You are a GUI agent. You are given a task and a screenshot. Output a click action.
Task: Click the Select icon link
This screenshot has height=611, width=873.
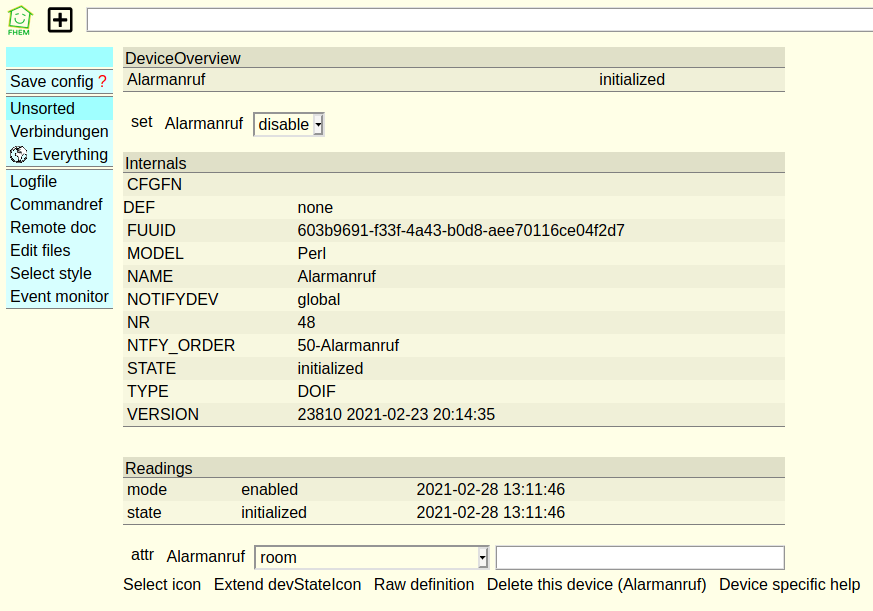pos(162,584)
